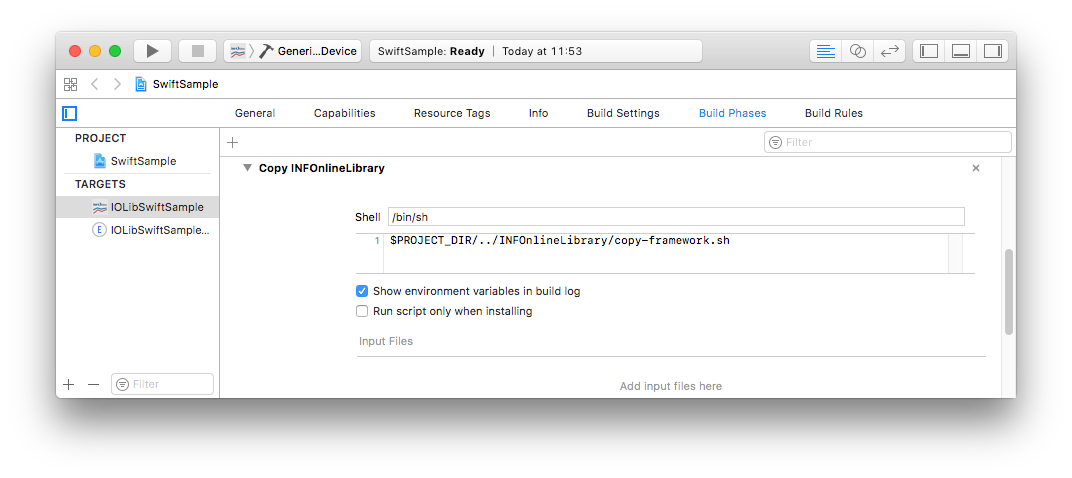Open the Assistant editor
The height and width of the screenshot is (478, 1072).
[857, 51]
